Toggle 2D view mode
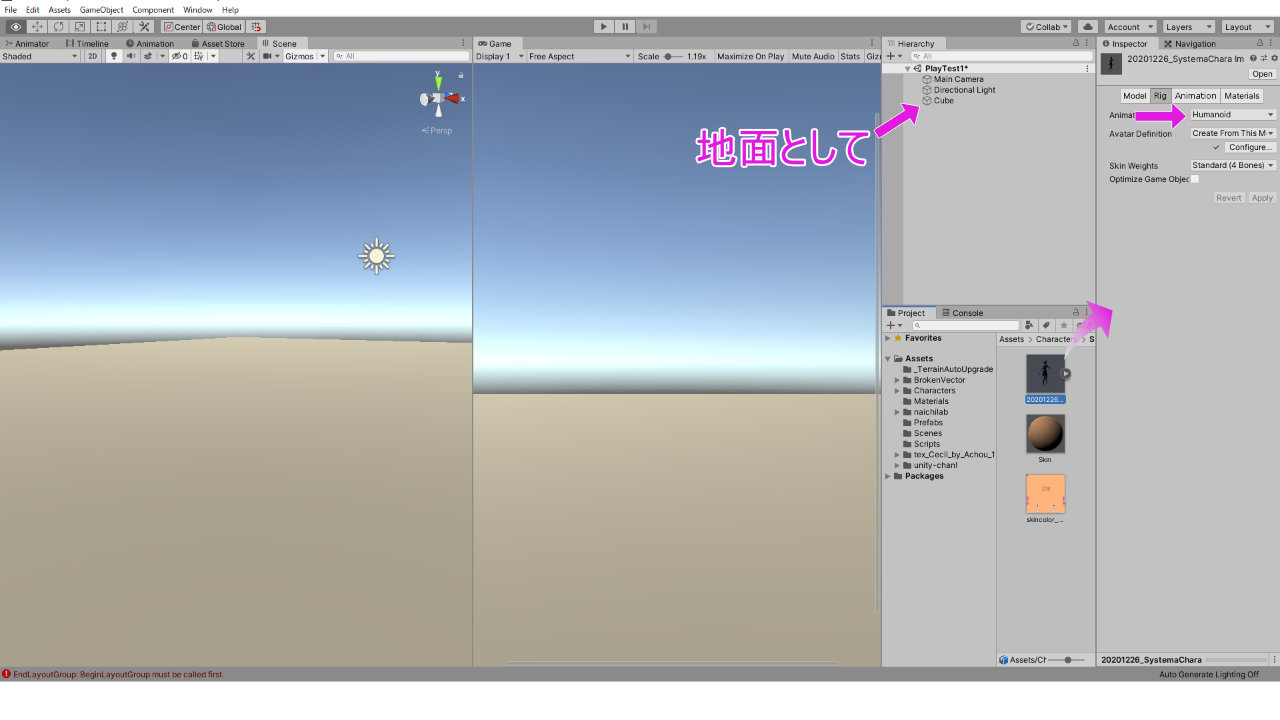 click(92, 56)
